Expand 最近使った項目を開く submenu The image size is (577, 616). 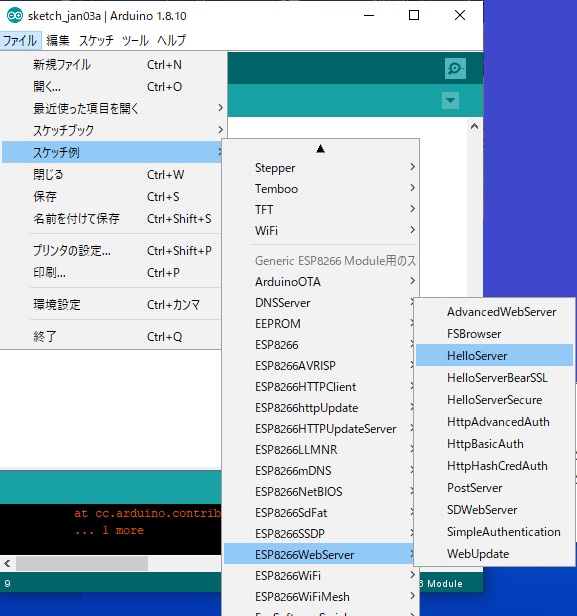click(114, 108)
